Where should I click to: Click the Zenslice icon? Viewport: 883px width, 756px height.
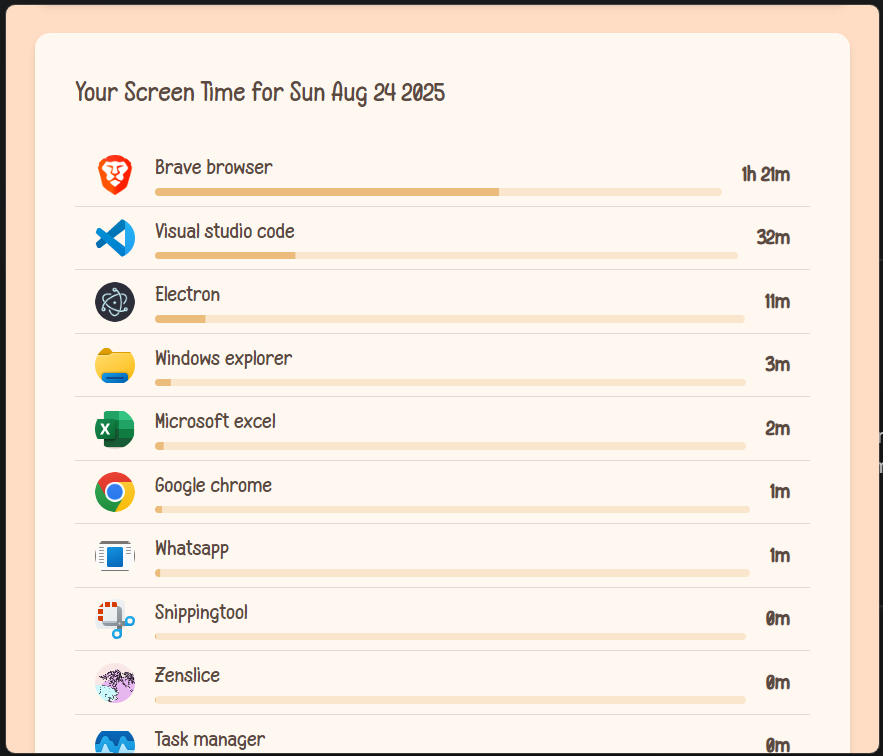point(114,683)
